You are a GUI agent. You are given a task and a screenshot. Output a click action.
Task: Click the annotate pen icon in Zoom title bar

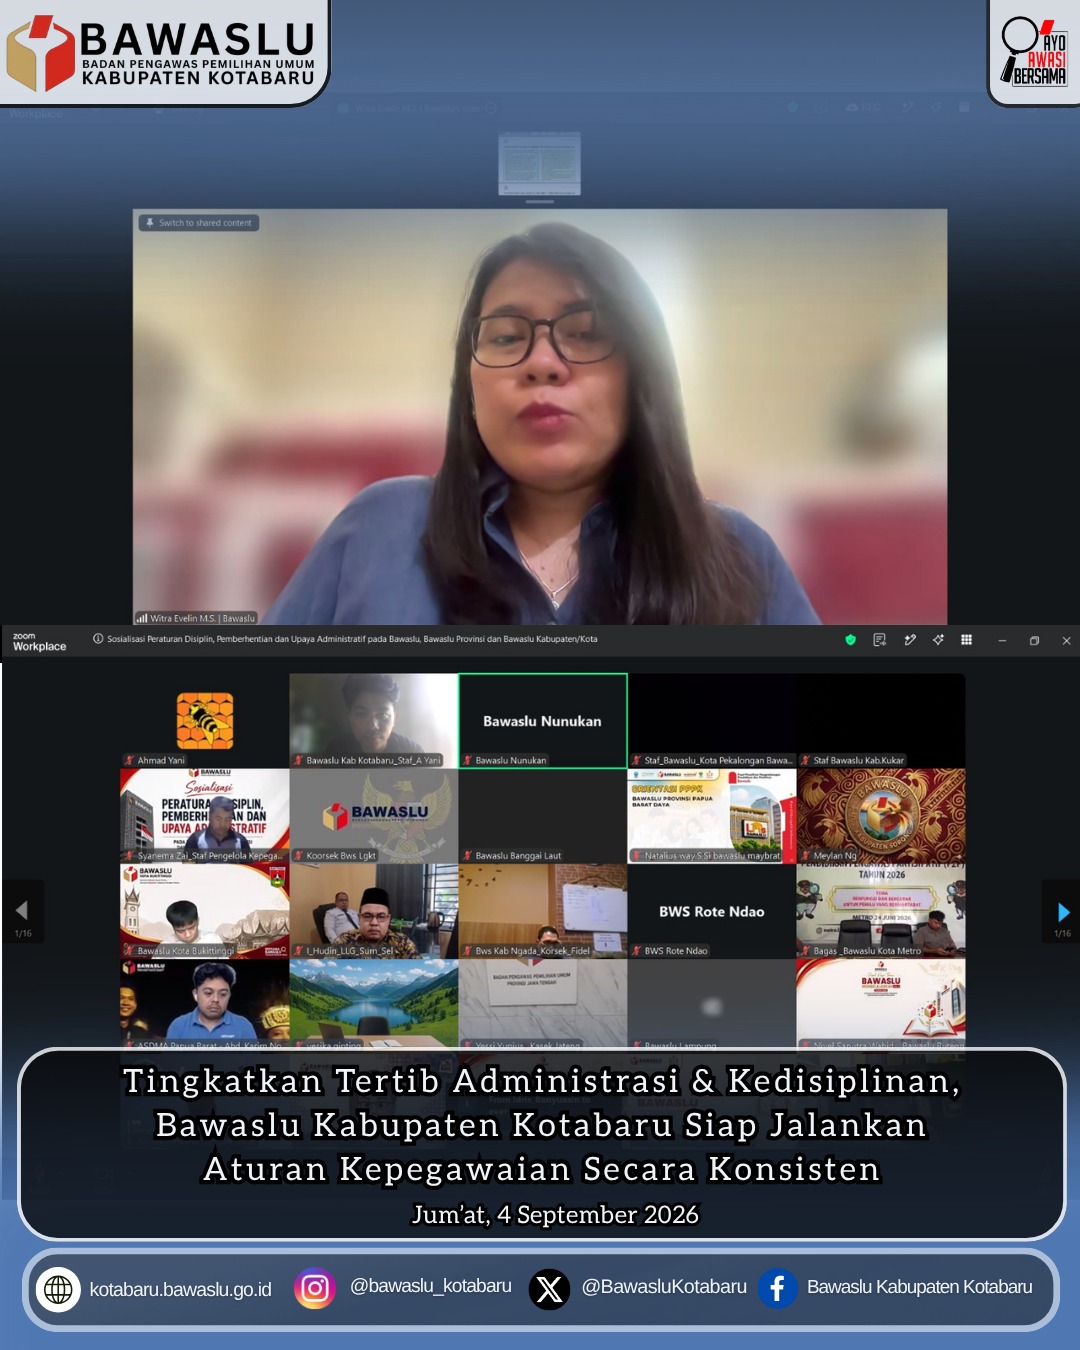click(x=910, y=640)
